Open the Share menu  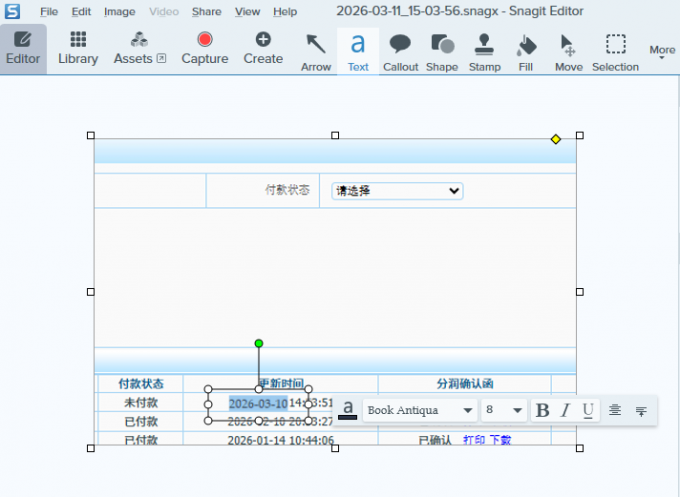pos(206,12)
